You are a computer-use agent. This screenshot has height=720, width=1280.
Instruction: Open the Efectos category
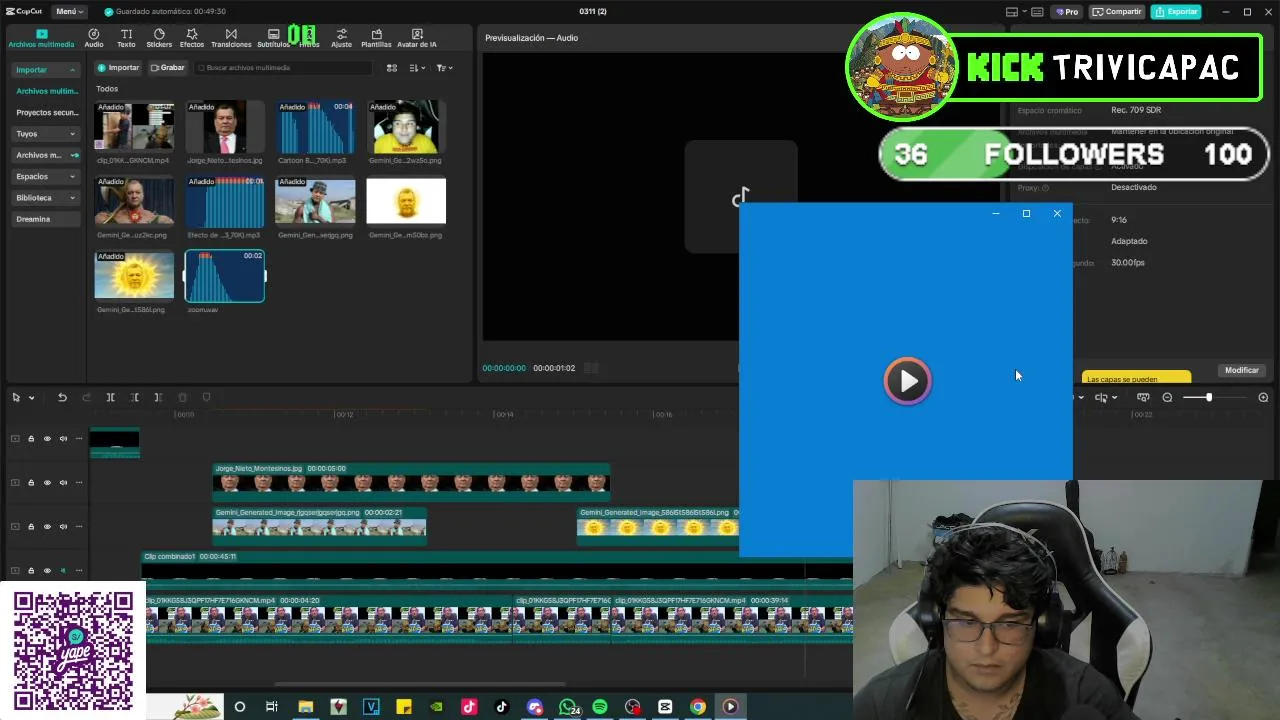[x=192, y=38]
